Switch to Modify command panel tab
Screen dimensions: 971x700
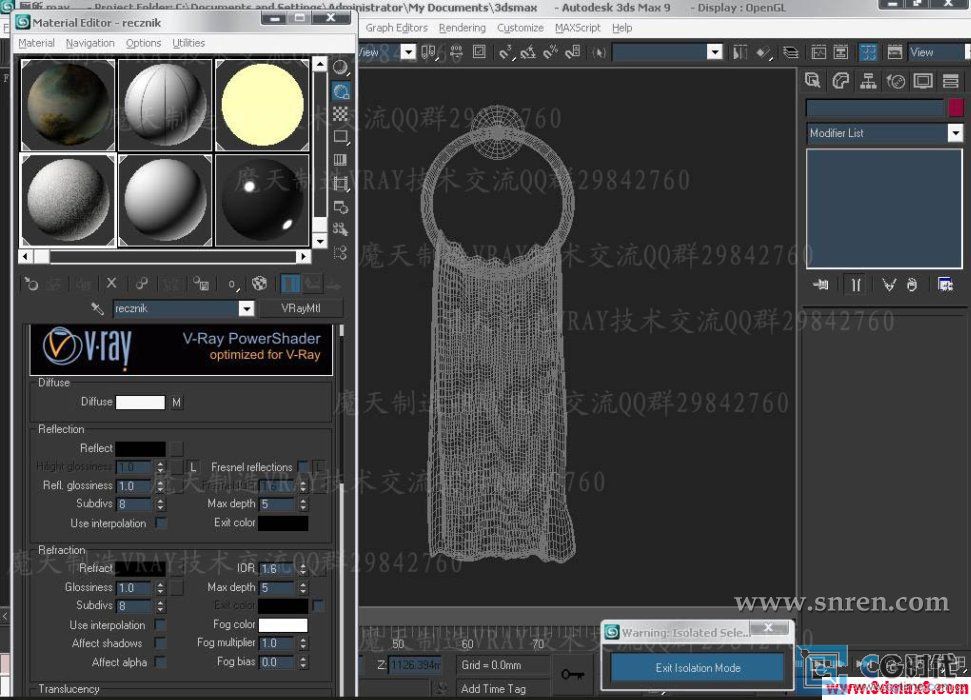point(840,81)
